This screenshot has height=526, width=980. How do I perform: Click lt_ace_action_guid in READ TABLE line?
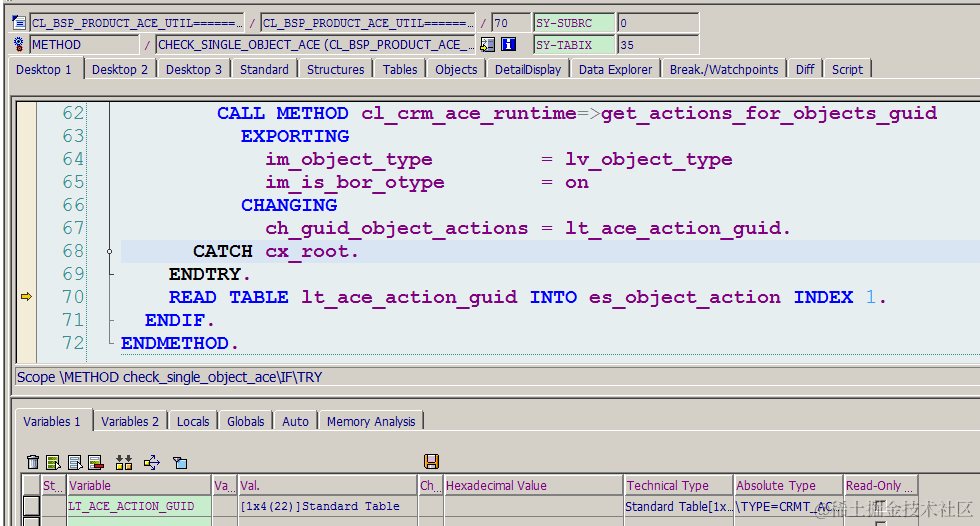(409, 297)
